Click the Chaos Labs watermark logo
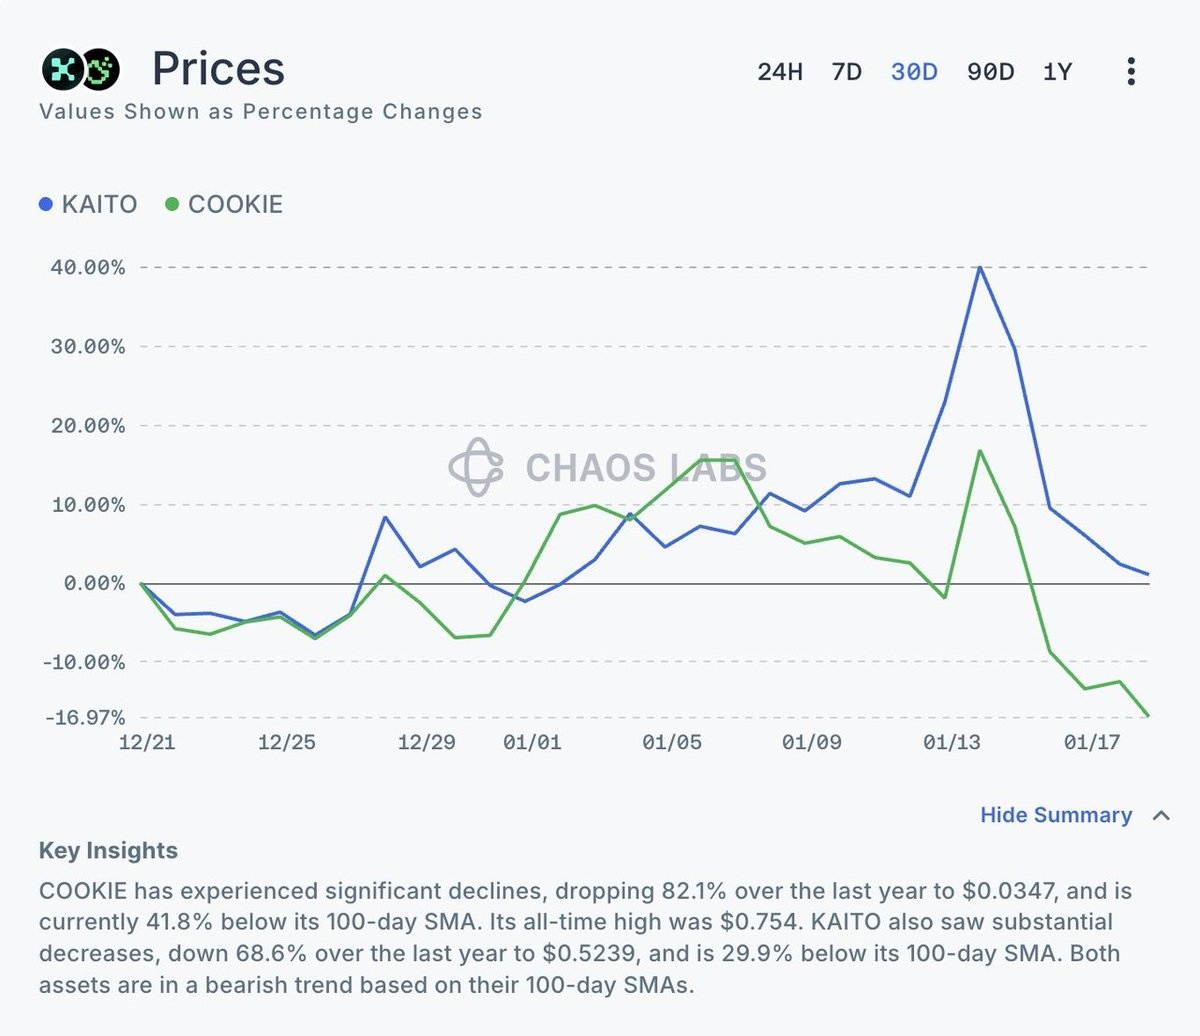Image resolution: width=1200 pixels, height=1036 pixels. (x=476, y=467)
